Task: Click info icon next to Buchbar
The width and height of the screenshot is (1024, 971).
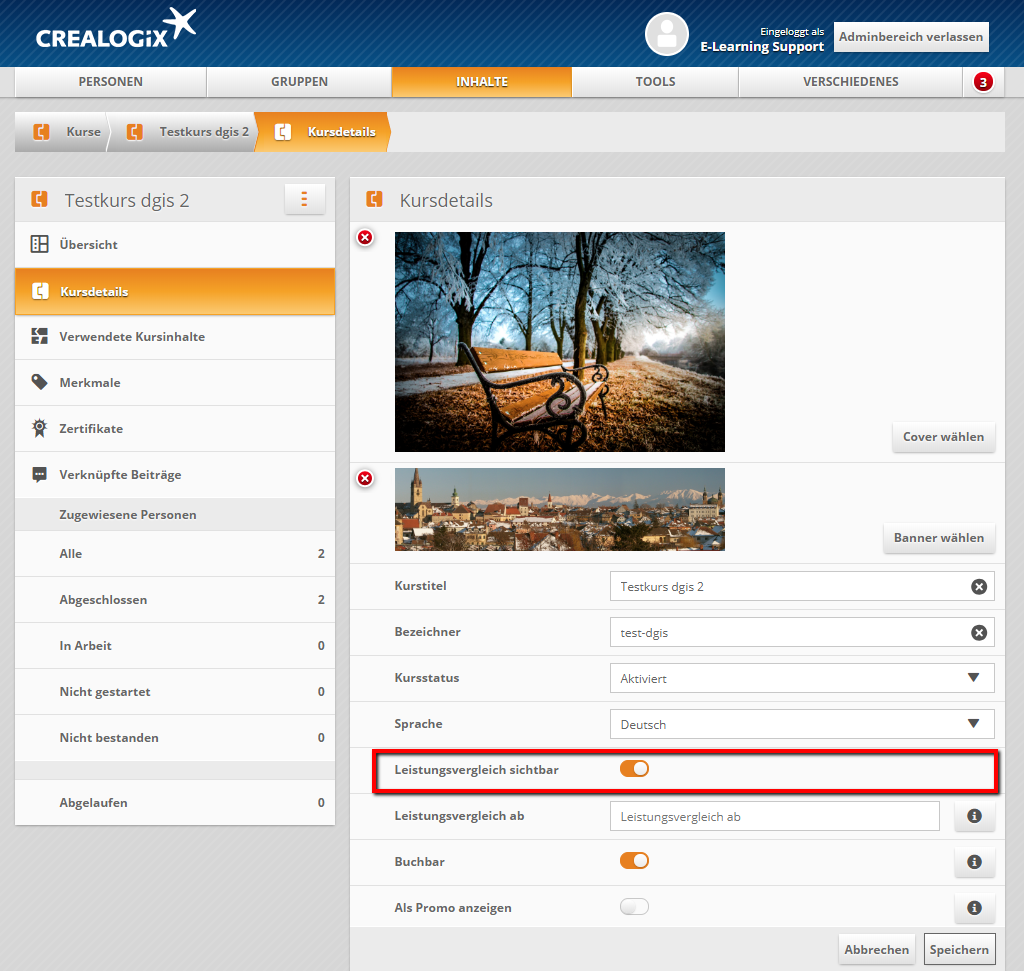Action: click(x=974, y=862)
